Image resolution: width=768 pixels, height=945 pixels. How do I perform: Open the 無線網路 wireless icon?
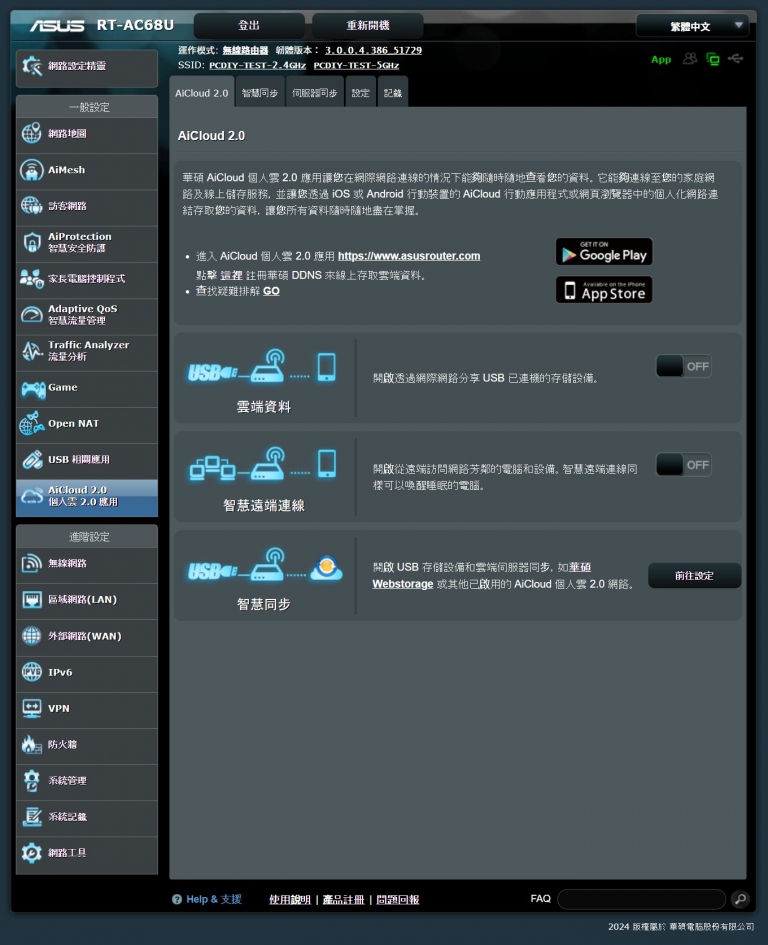(x=32, y=564)
